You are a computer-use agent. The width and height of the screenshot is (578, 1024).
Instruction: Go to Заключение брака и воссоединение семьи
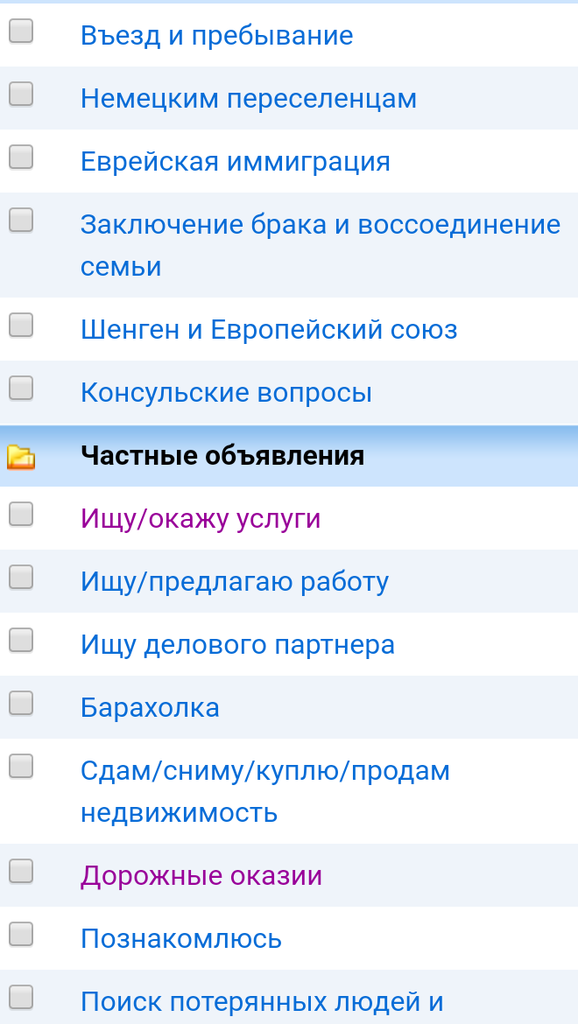(x=321, y=246)
